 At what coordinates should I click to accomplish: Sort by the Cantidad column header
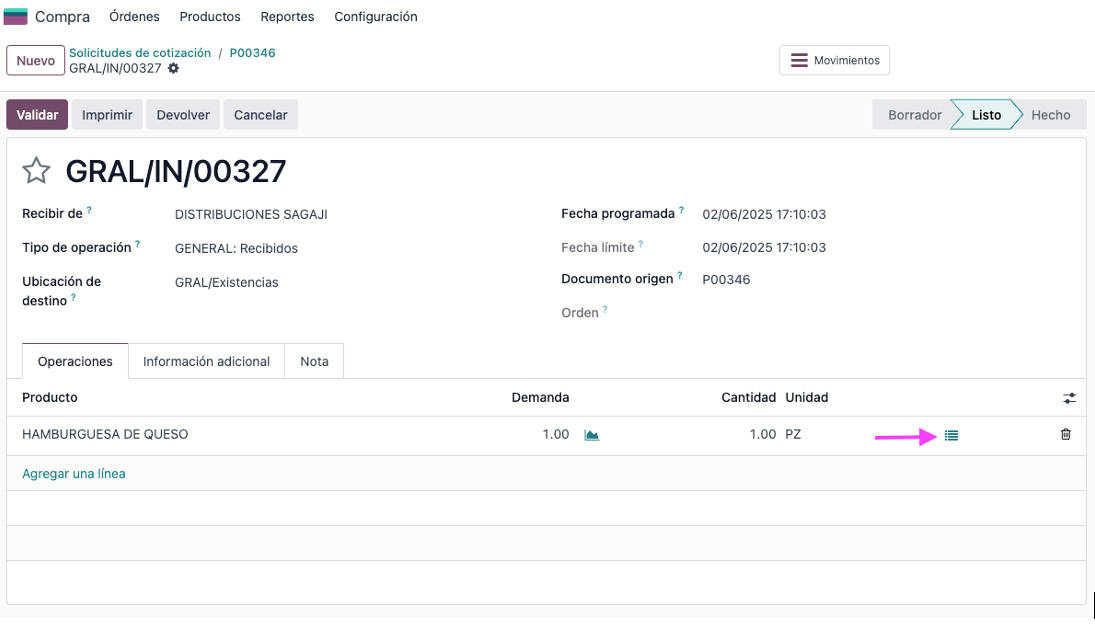tap(748, 397)
